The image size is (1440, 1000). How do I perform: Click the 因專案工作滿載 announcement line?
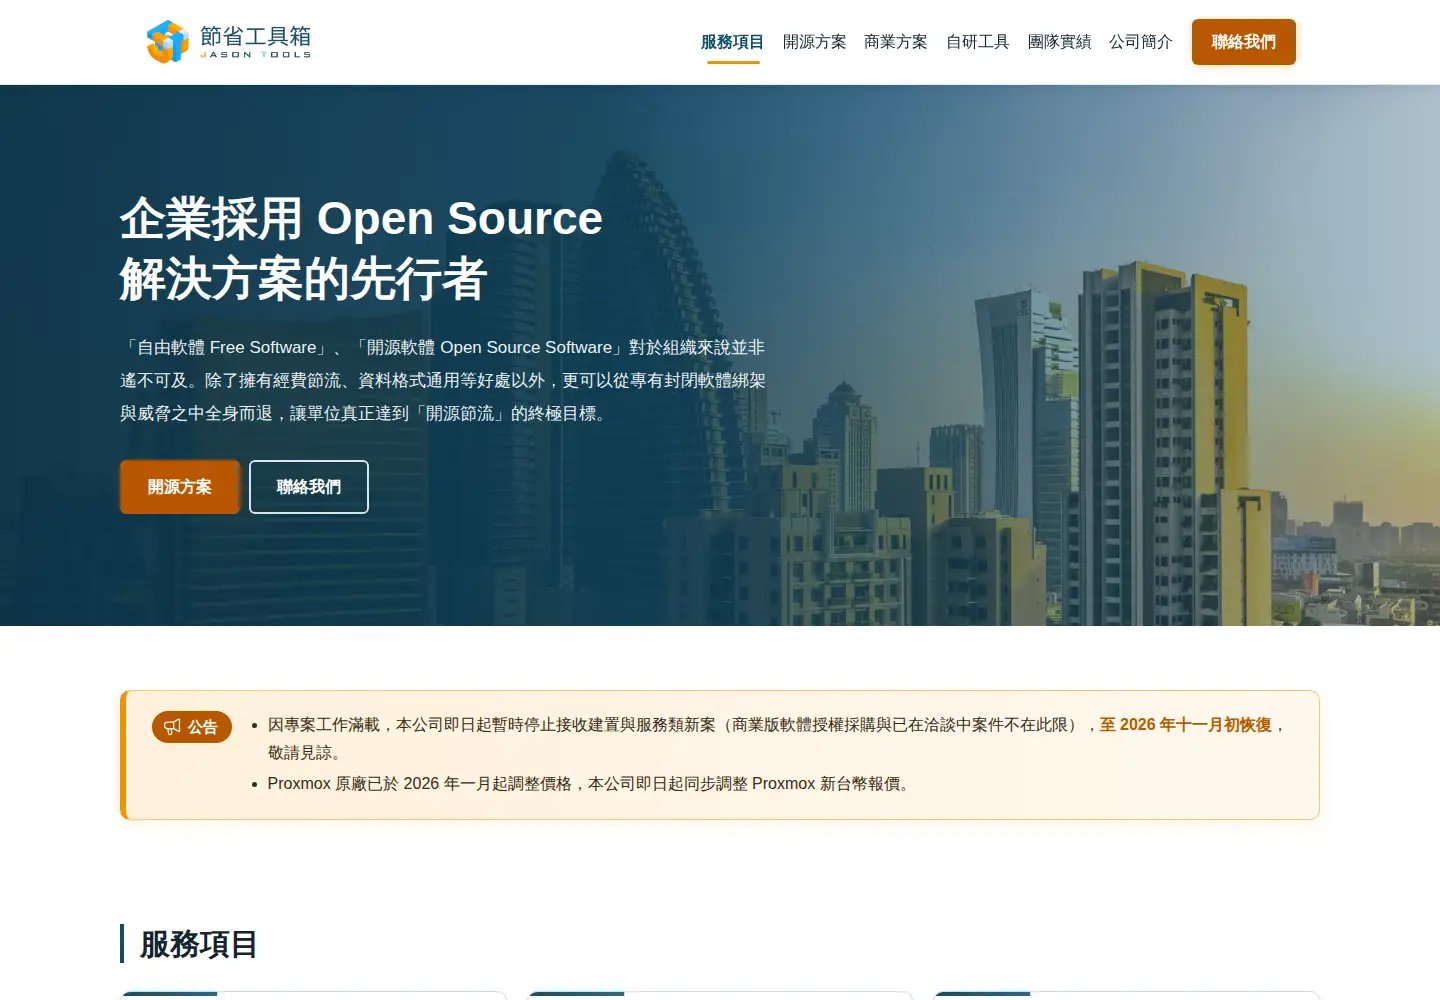(776, 738)
